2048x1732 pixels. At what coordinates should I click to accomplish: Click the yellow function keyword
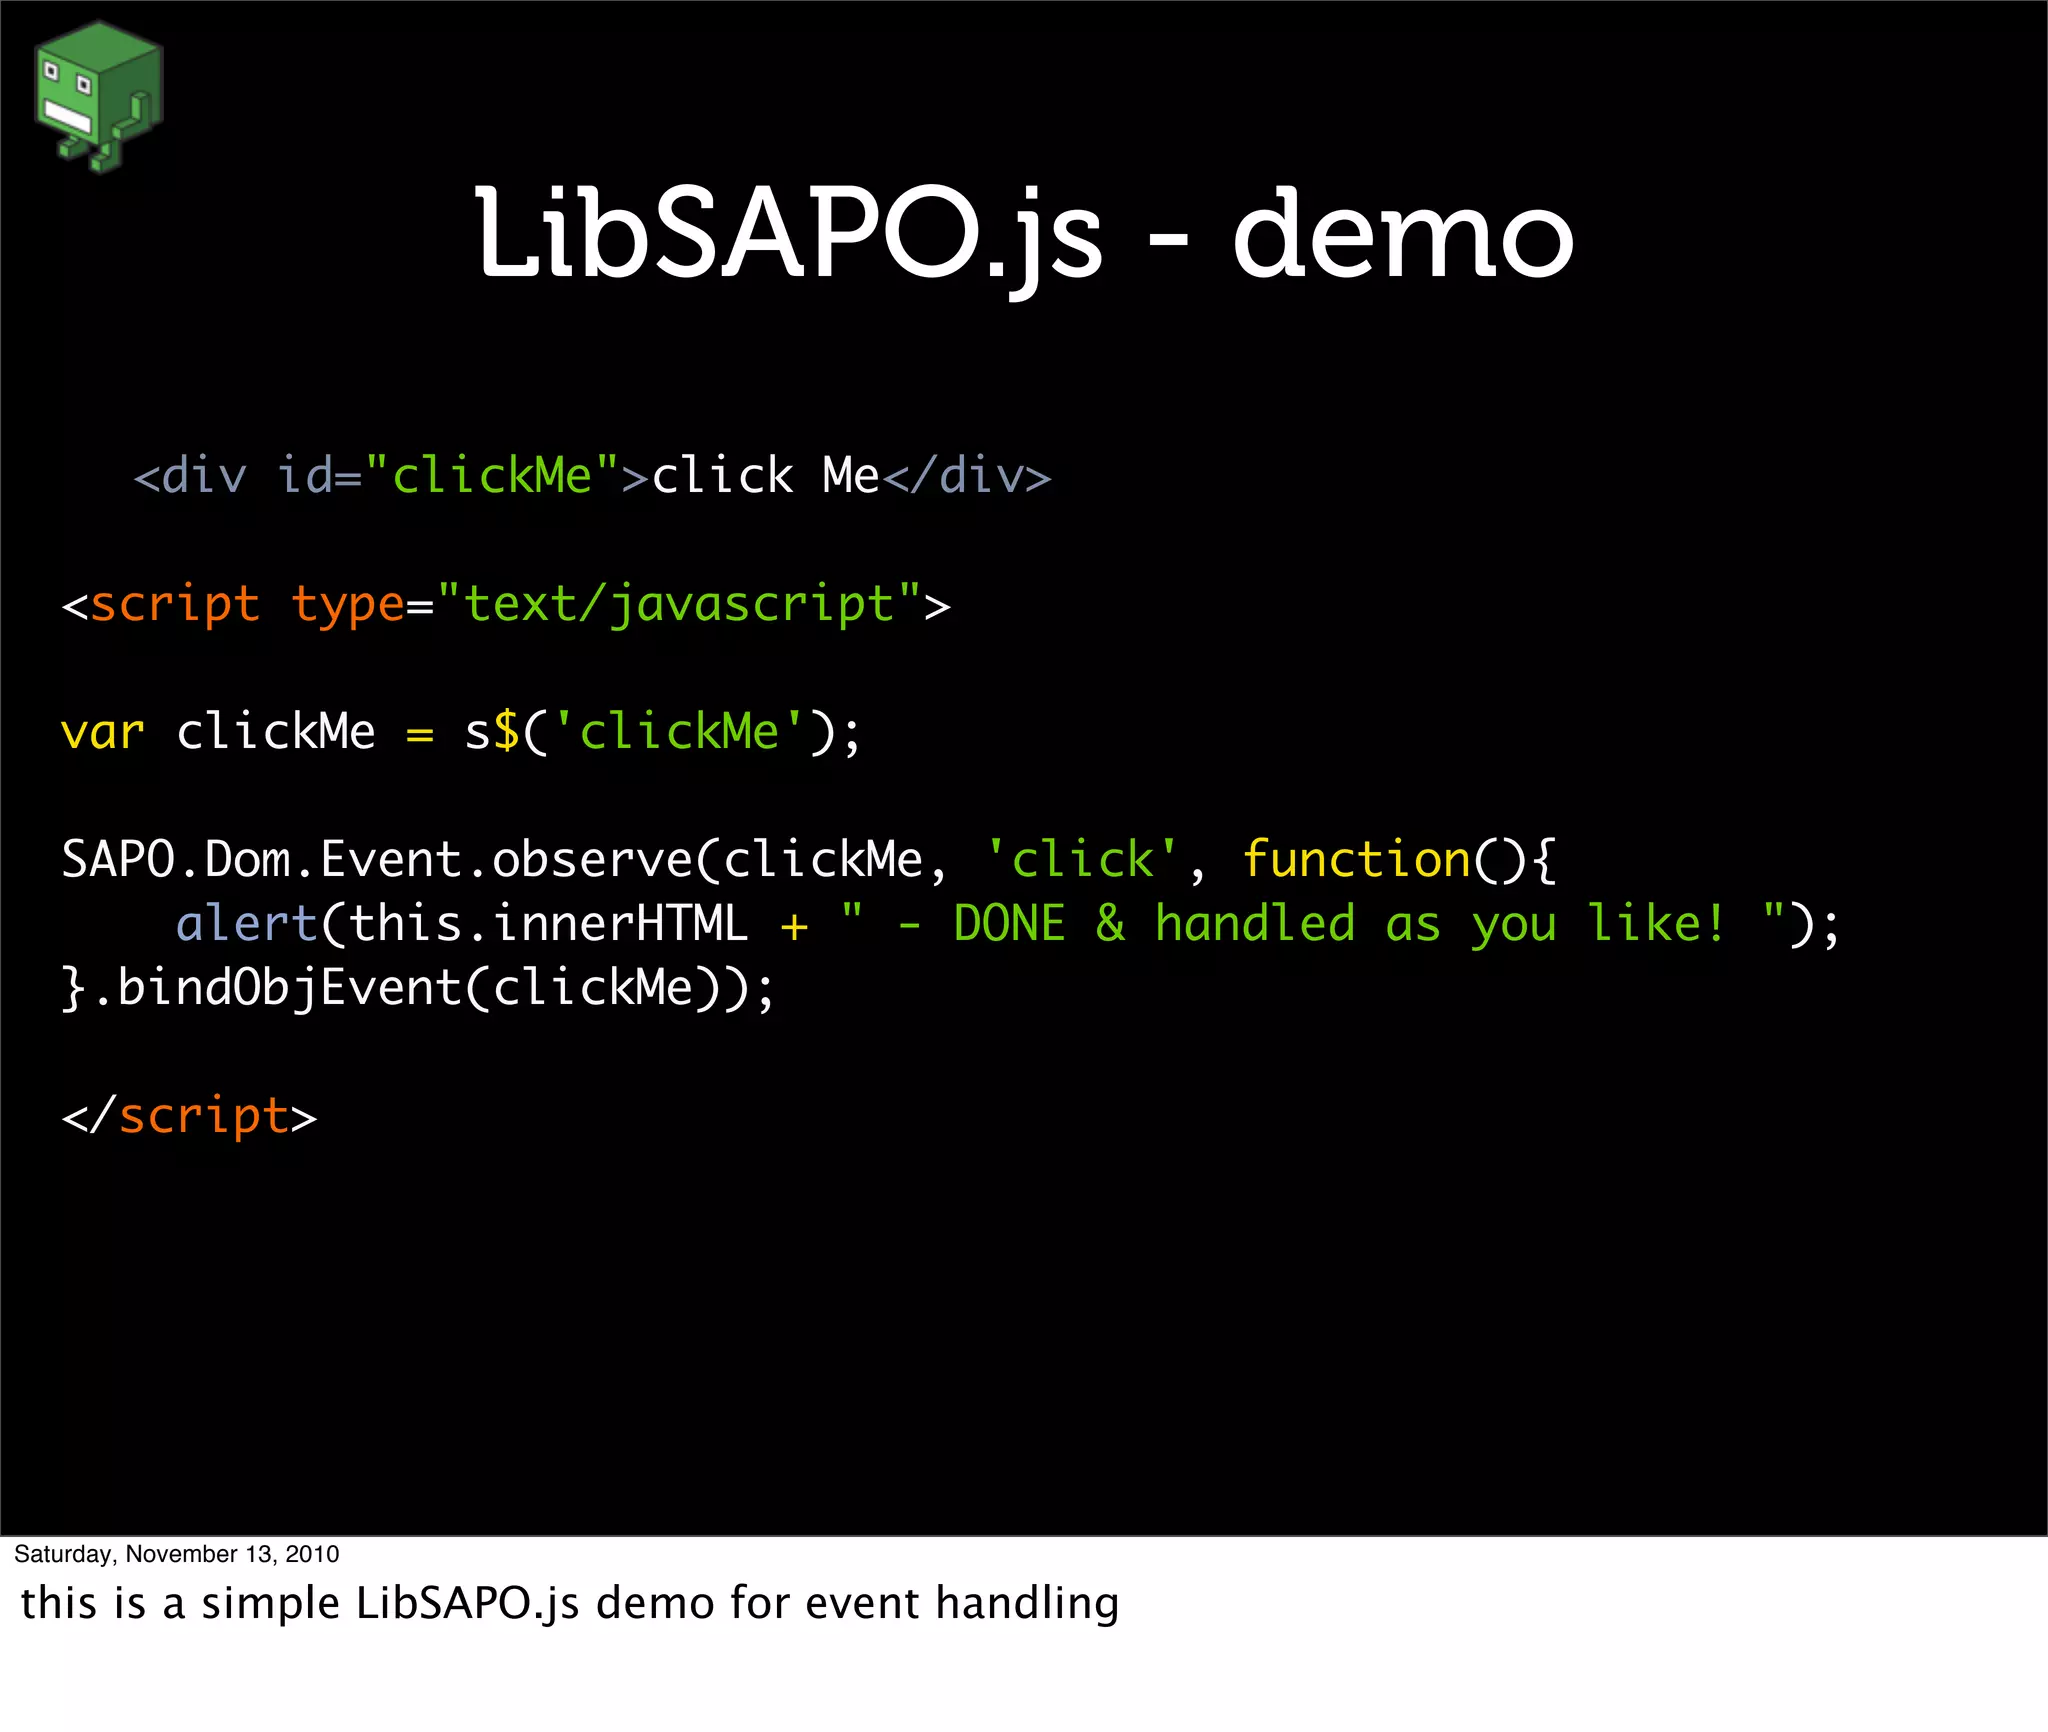click(1356, 861)
